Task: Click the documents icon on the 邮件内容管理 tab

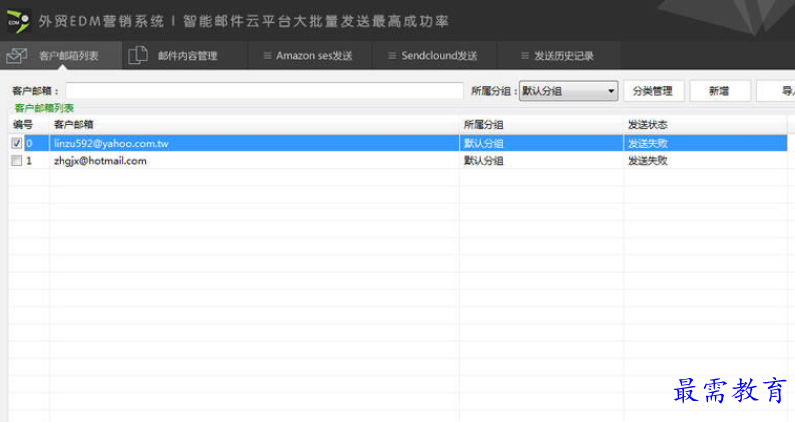Action: 138,55
